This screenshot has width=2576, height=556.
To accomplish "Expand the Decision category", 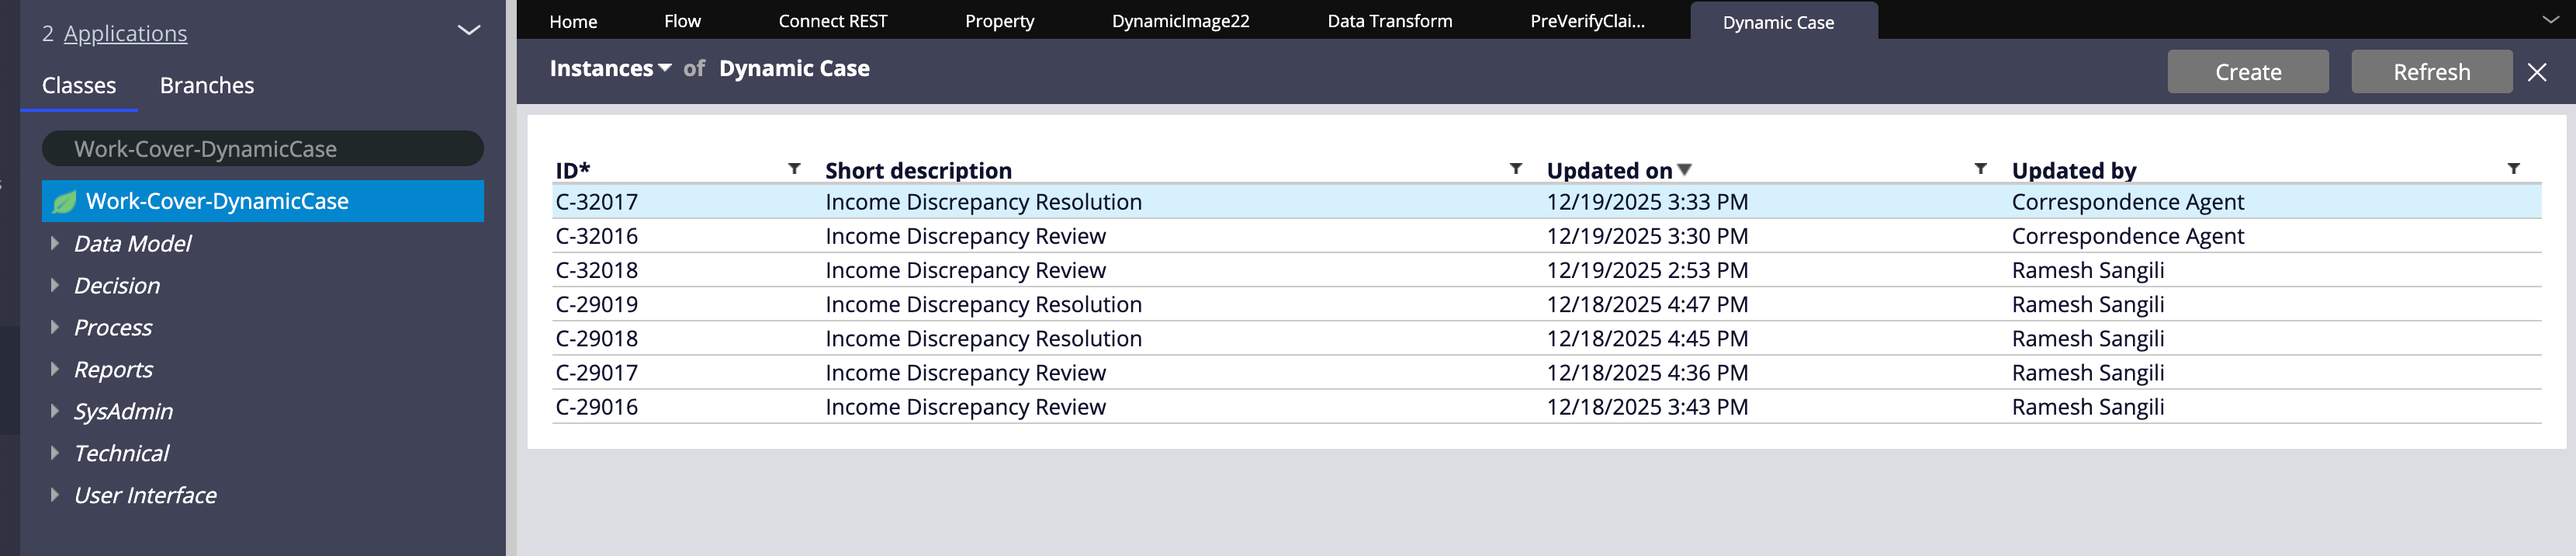I will 55,285.
